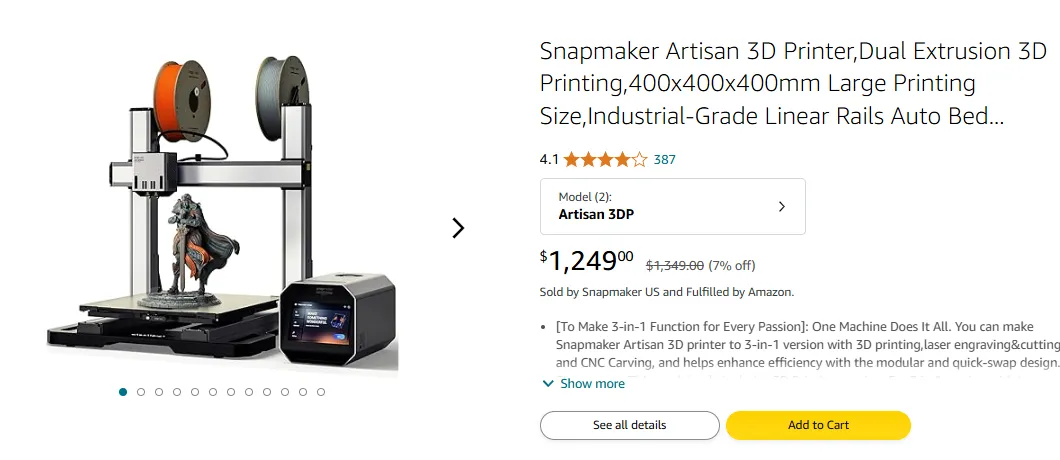
Task: Select the third carousel dot
Action: (159, 392)
